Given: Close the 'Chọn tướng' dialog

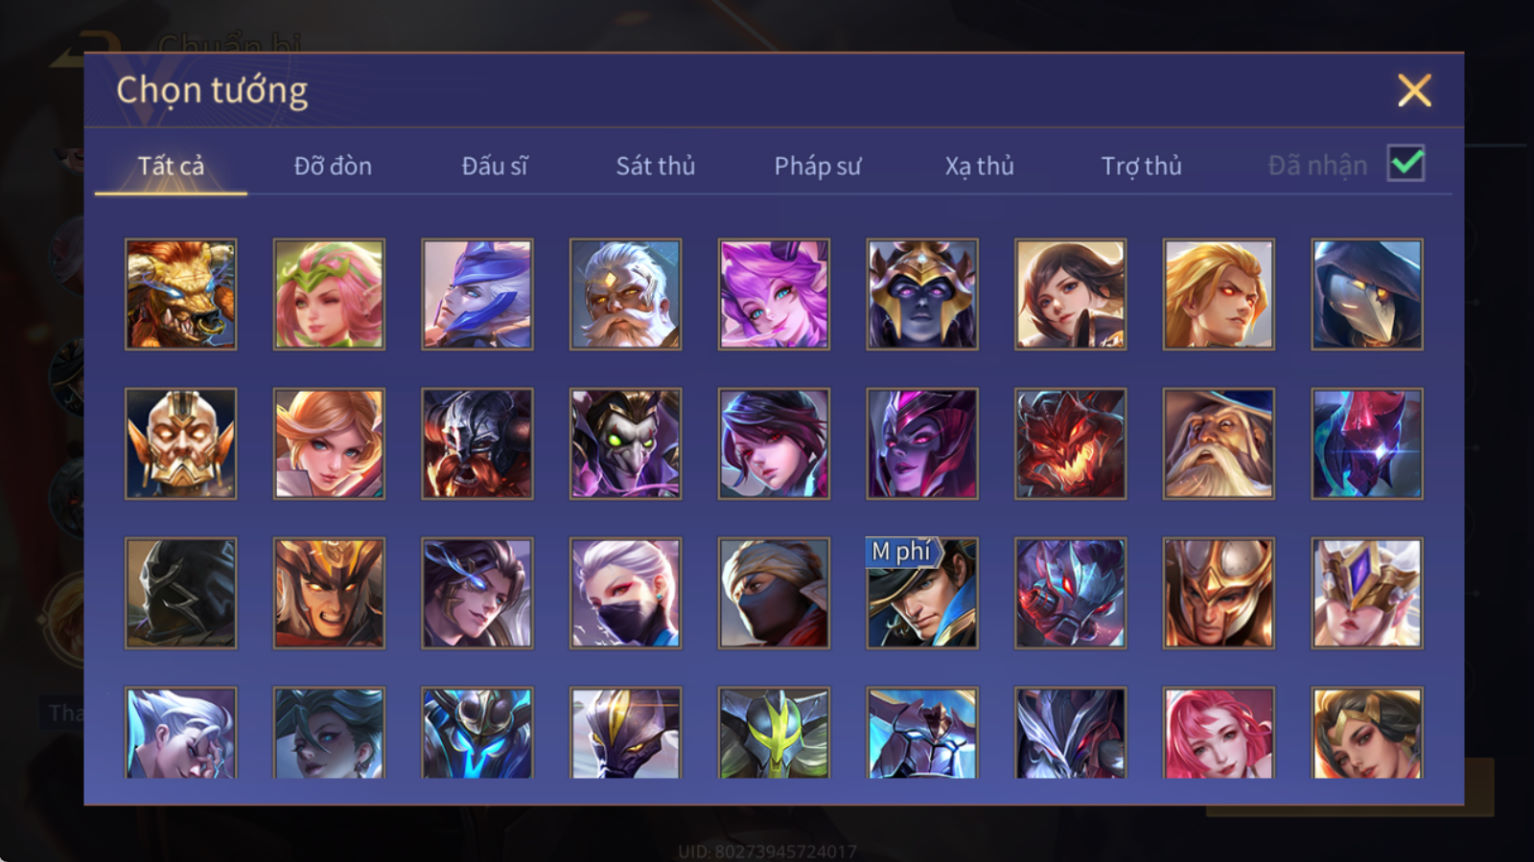Looking at the screenshot, I should (1414, 91).
